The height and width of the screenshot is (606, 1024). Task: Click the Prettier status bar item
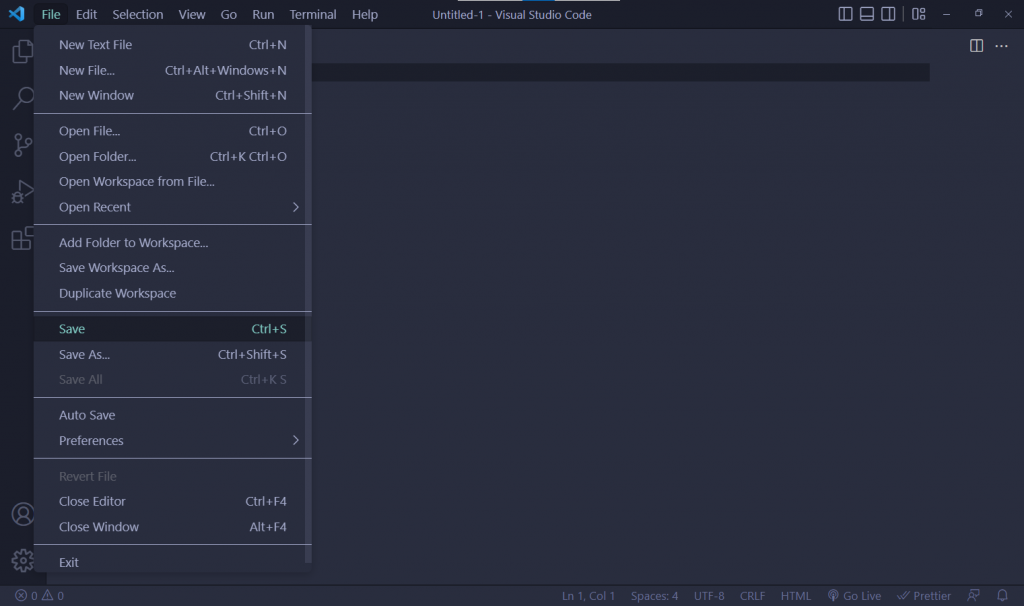[924, 596]
